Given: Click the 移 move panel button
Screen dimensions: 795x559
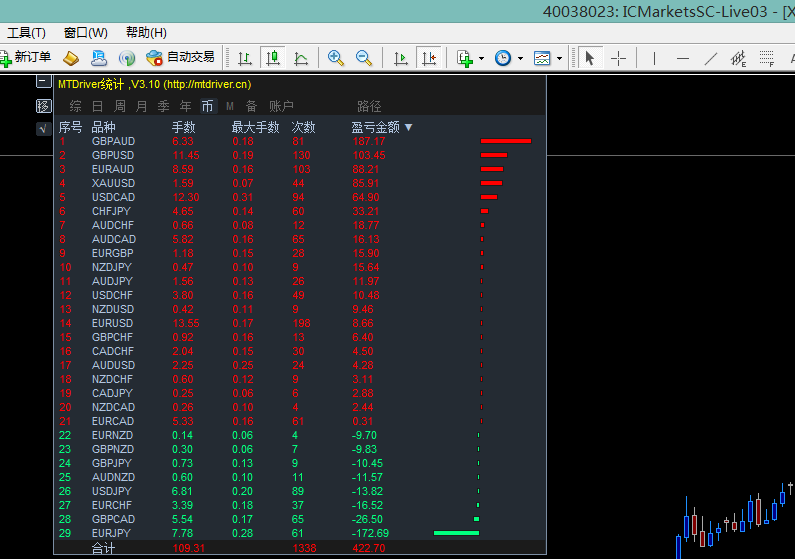Looking at the screenshot, I should coord(44,106).
